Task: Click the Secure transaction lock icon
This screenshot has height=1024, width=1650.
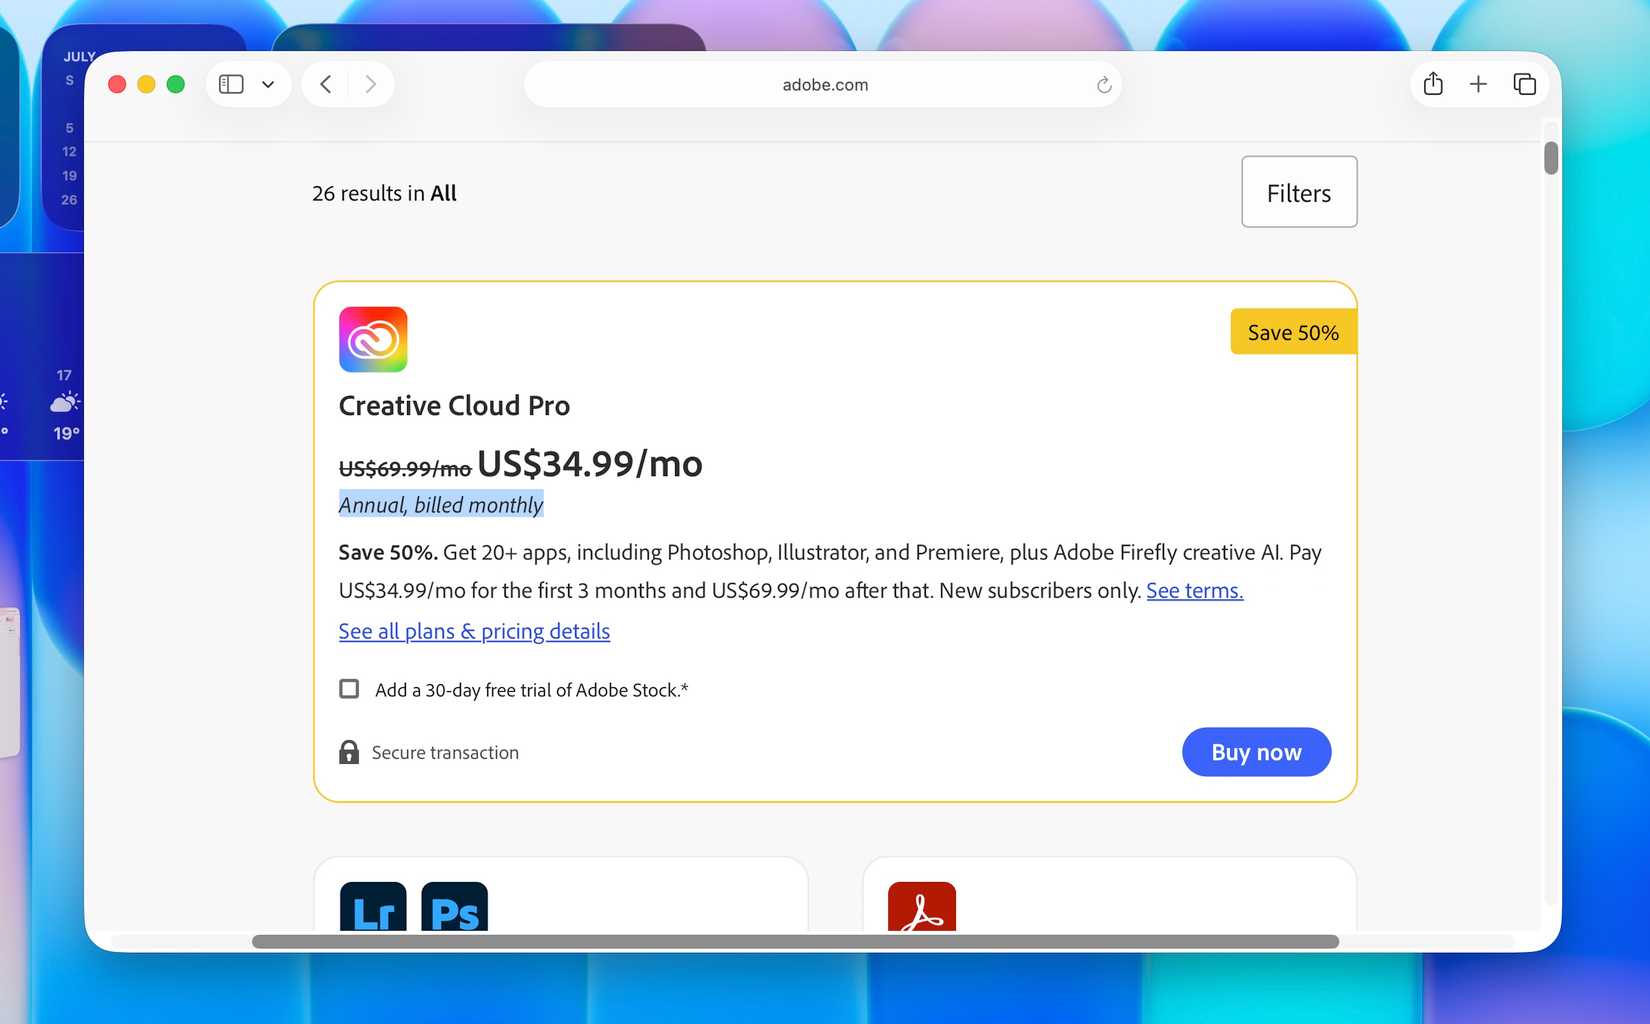Action: [349, 752]
